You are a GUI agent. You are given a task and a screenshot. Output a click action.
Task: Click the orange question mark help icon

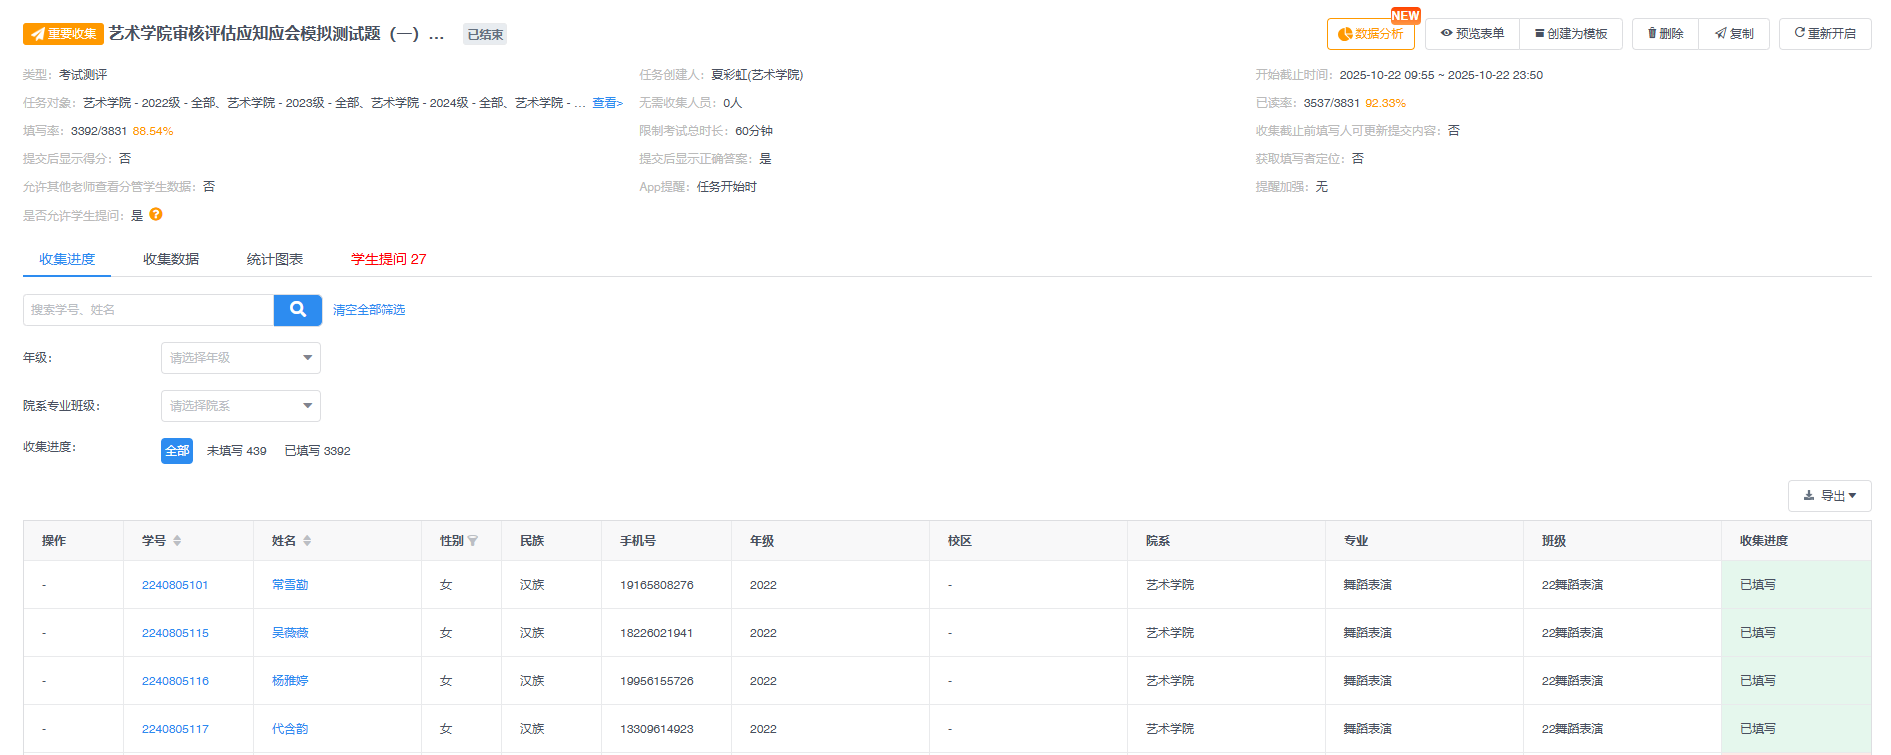pyautogui.click(x=156, y=214)
